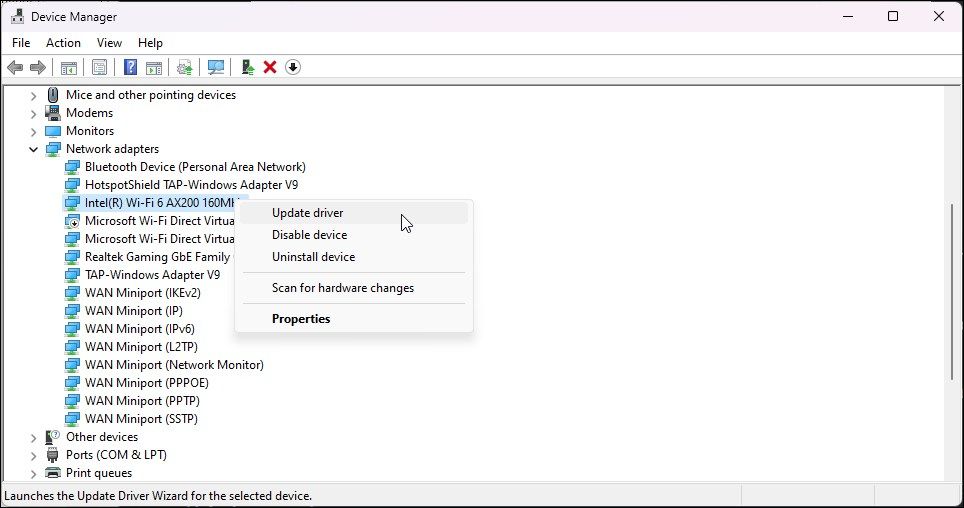Click the Mice and other pointing devices icon
The height and width of the screenshot is (508, 964).
pyautogui.click(x=53, y=95)
